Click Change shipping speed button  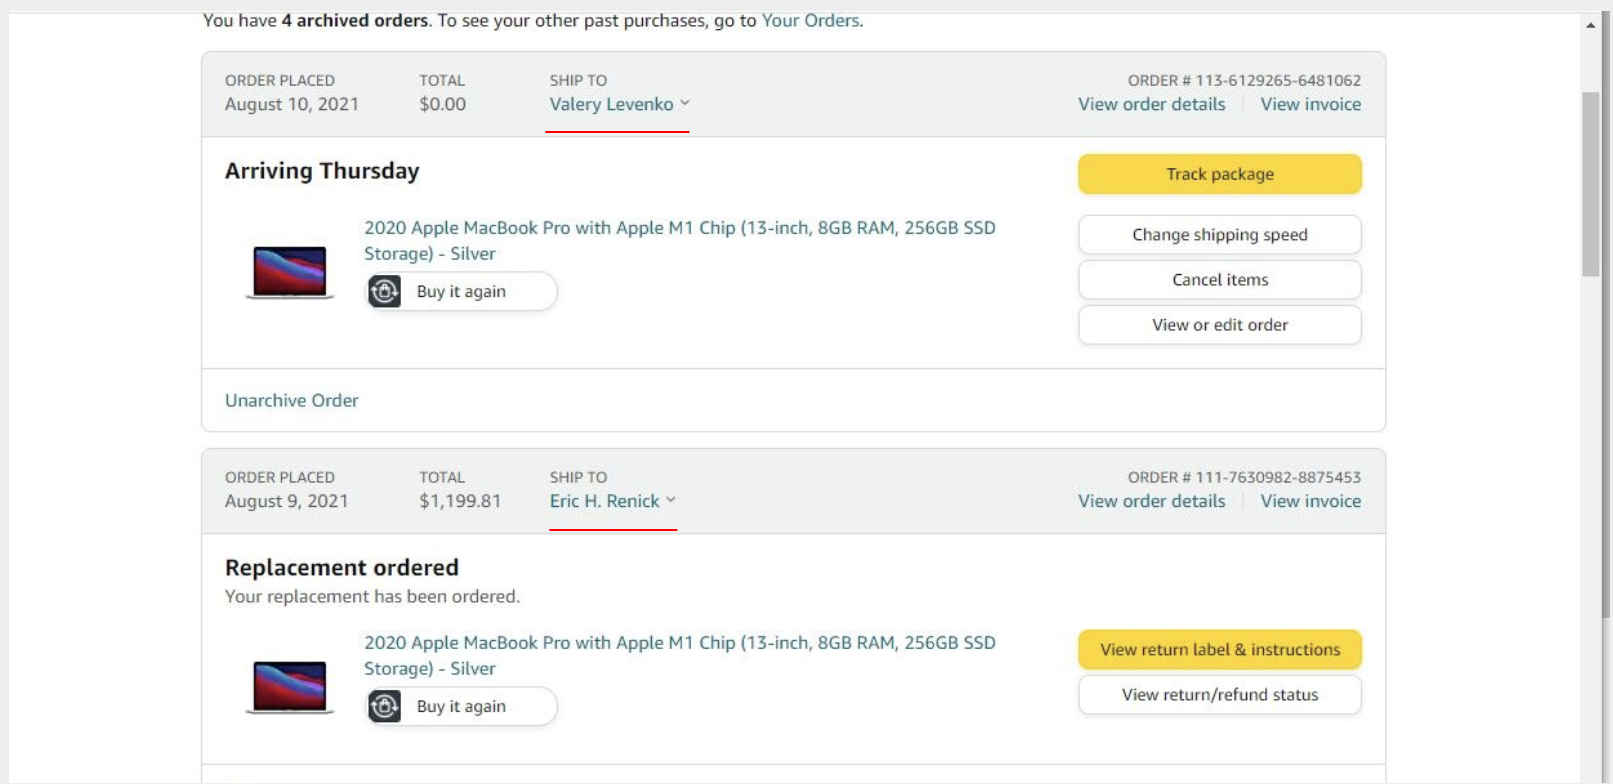pyautogui.click(x=1219, y=235)
